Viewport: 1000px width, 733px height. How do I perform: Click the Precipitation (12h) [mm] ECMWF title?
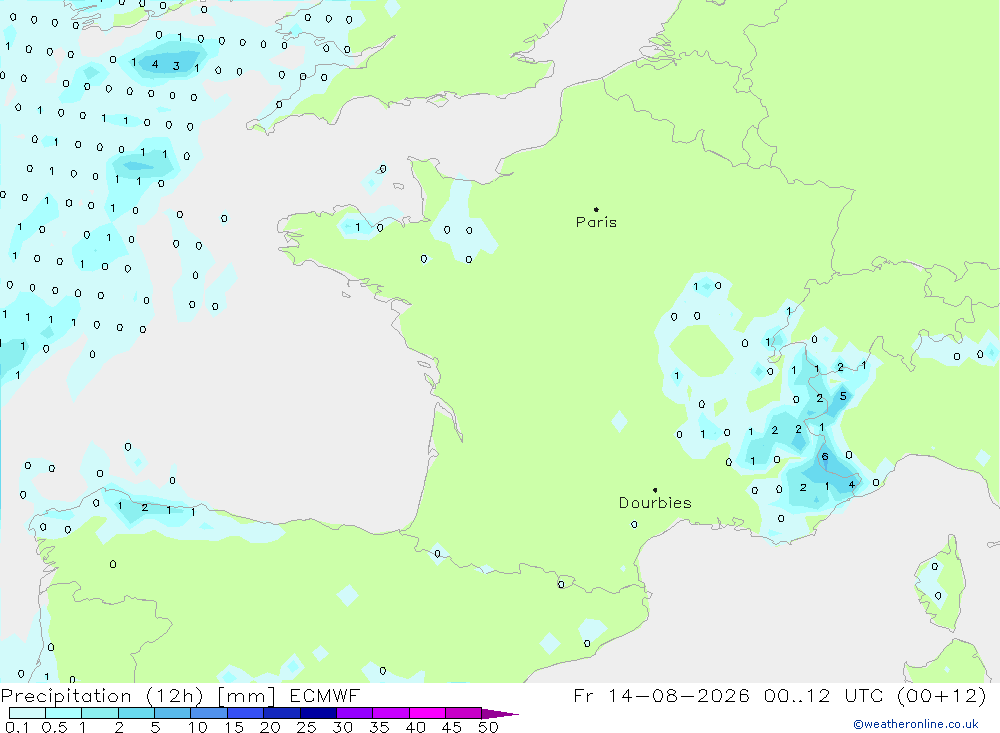tap(180, 695)
